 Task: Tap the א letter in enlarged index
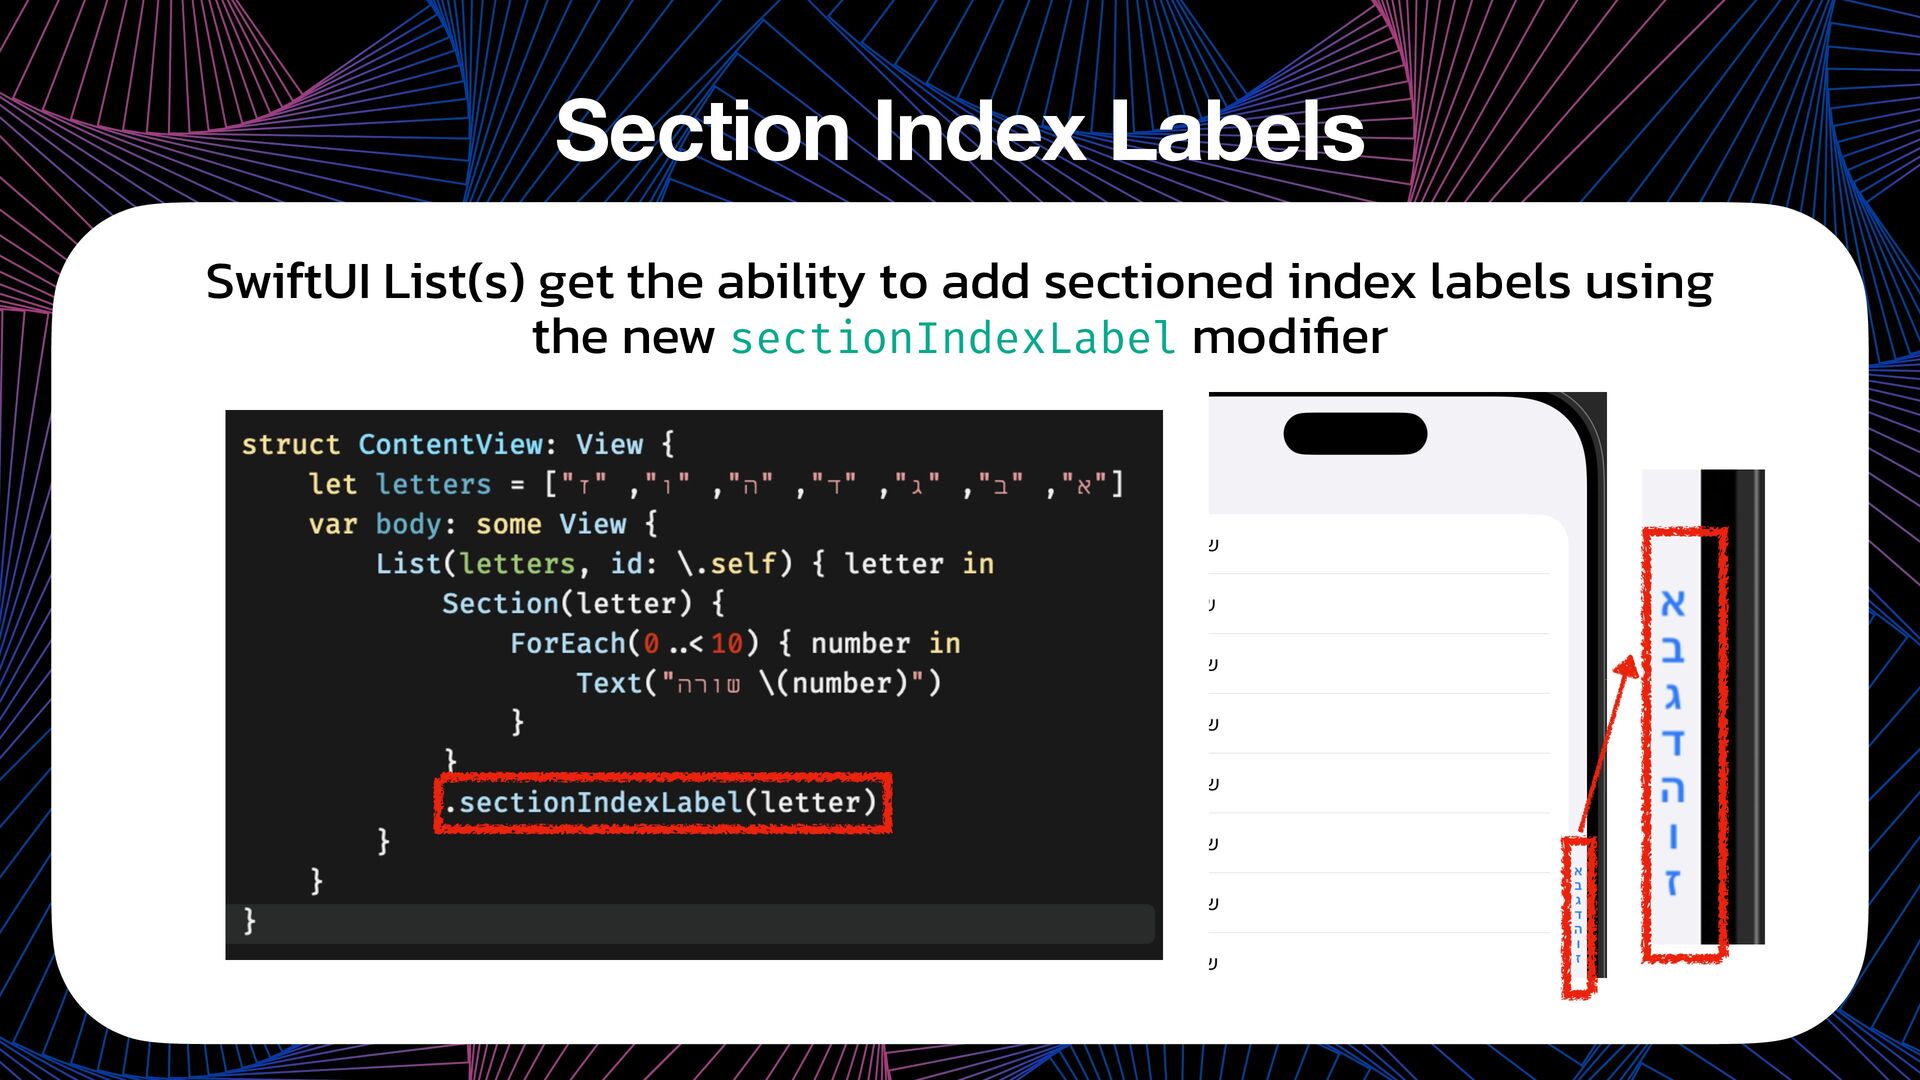click(x=1673, y=603)
